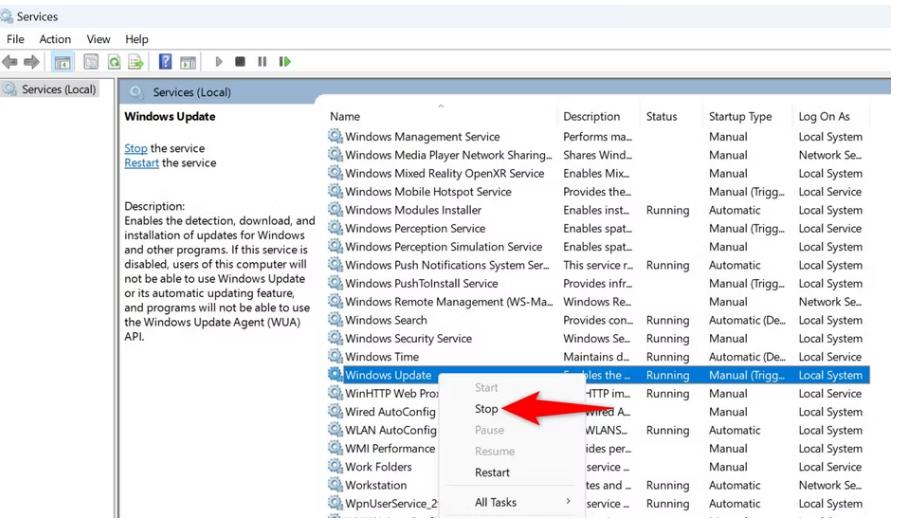
Task: Click gear icon of Windows Modules Installer
Action: pos(335,210)
